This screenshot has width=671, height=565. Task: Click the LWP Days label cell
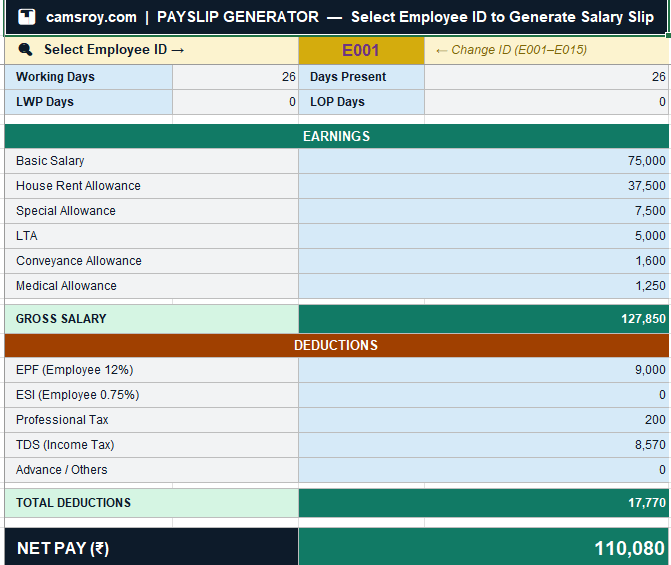point(89,102)
